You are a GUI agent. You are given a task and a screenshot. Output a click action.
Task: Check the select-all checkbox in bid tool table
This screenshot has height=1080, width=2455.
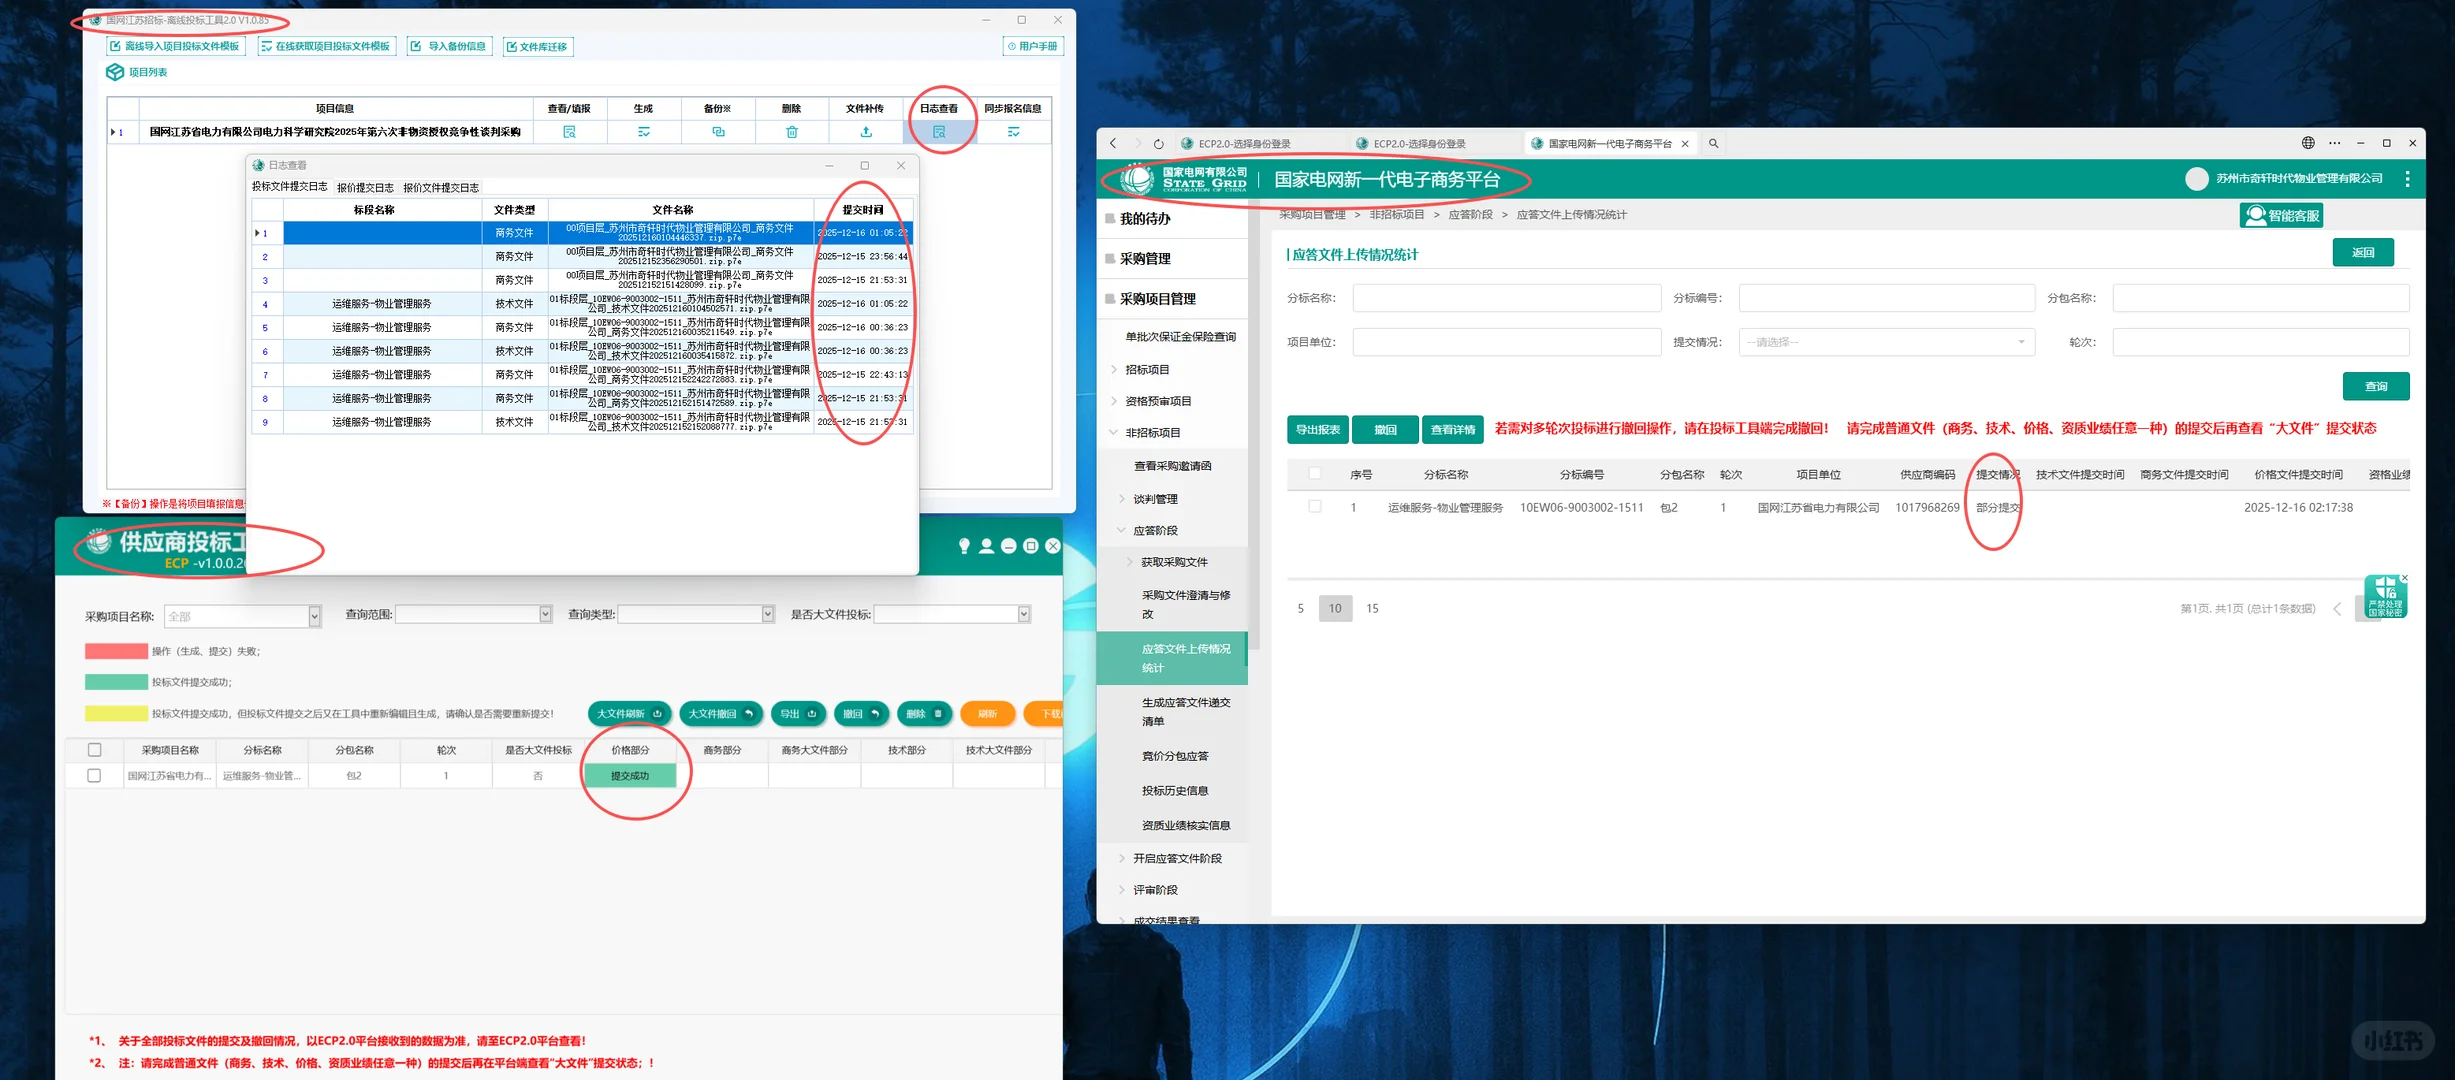[94, 750]
